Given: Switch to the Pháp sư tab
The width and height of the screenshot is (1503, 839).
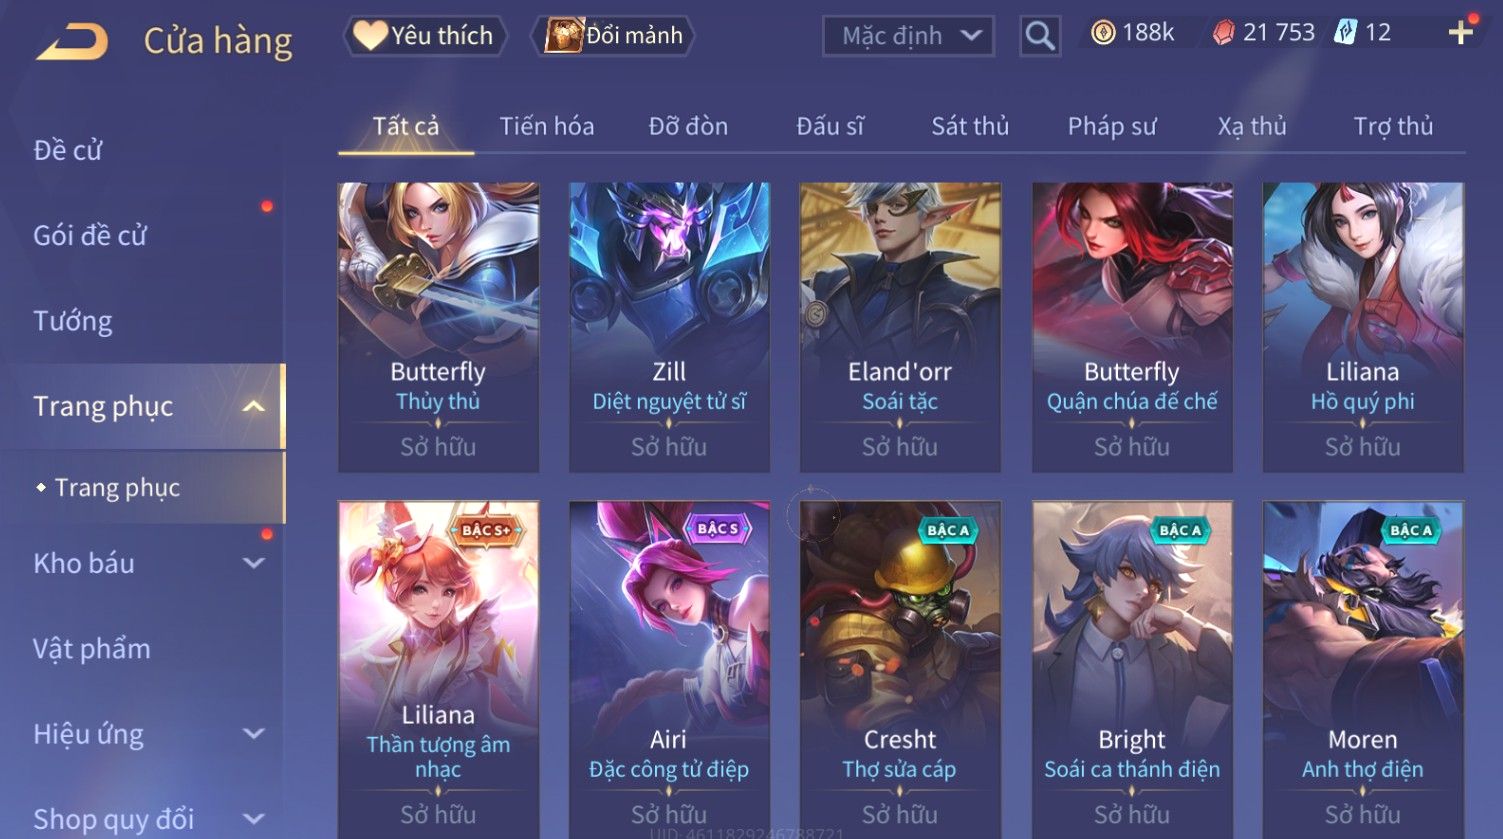Looking at the screenshot, I should click(x=1112, y=126).
